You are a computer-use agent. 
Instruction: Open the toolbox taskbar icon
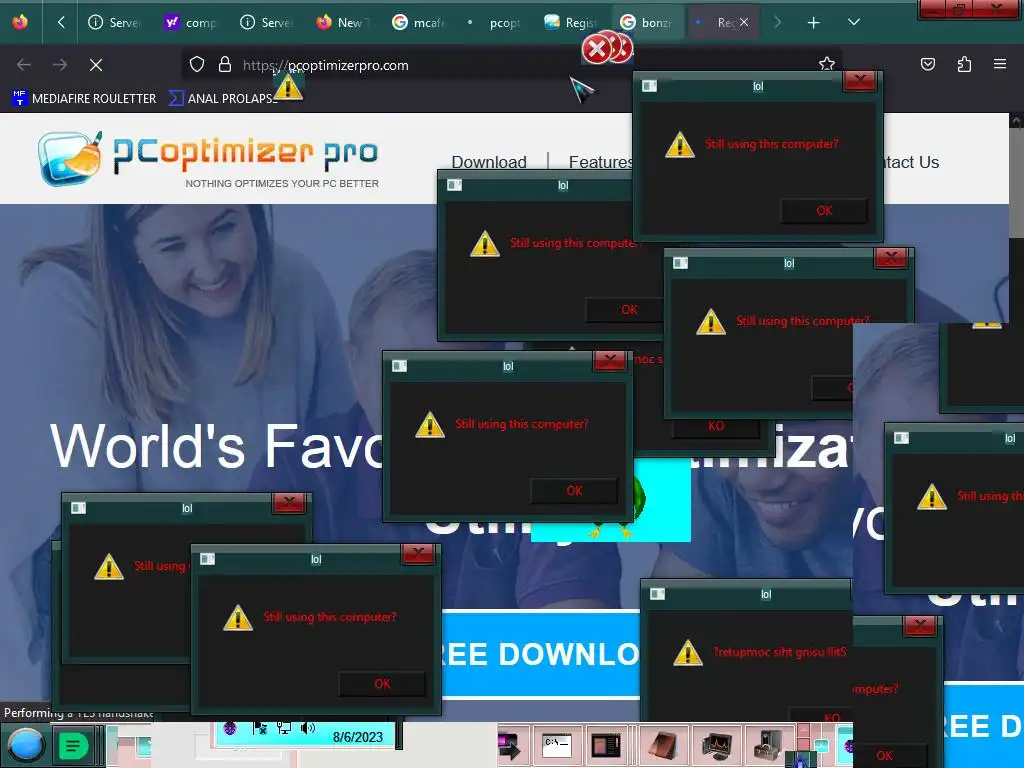point(767,746)
